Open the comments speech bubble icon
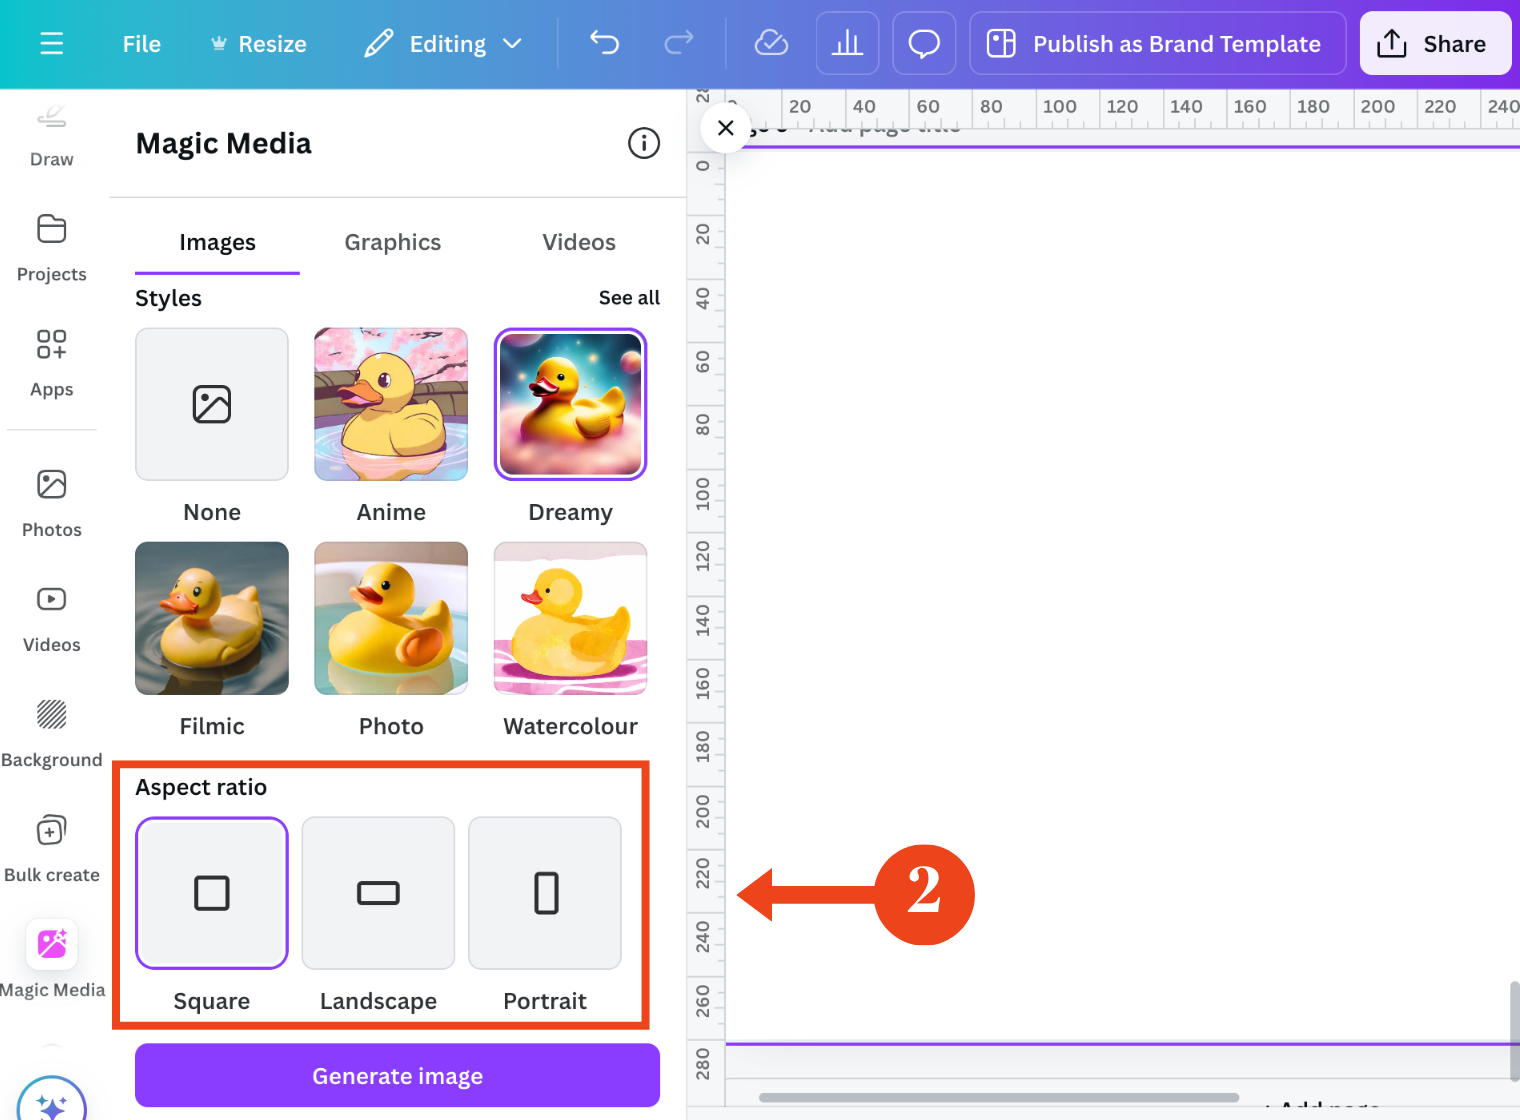This screenshot has width=1520, height=1120. coord(924,43)
